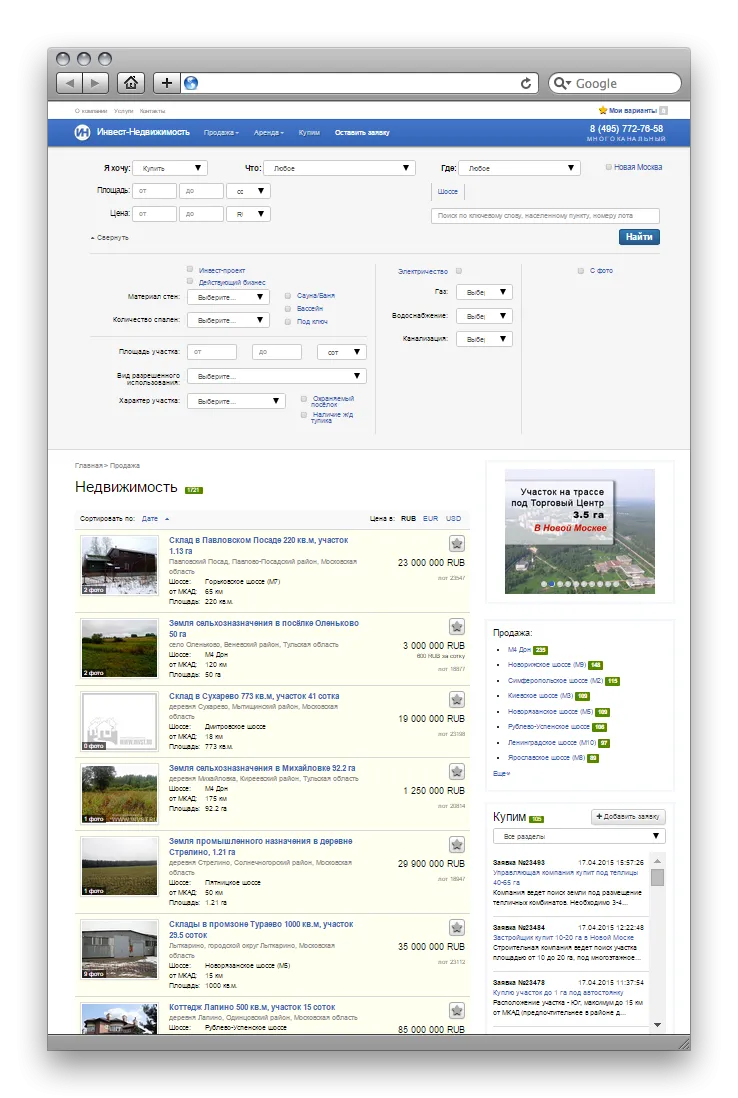This screenshot has width=738, height=1098.
Task: Open the О компании top link
Action: [91, 111]
